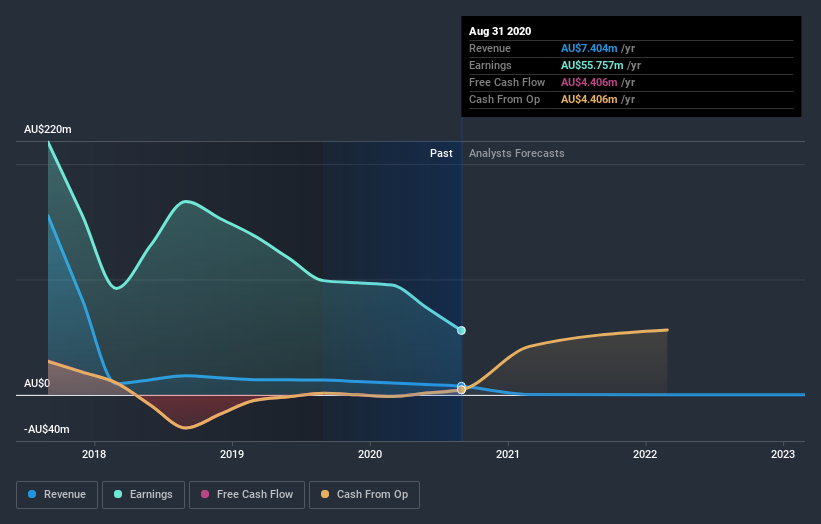Click the Free Cash Flow row label in tooltip
The image size is (821, 524).
[x=507, y=82]
